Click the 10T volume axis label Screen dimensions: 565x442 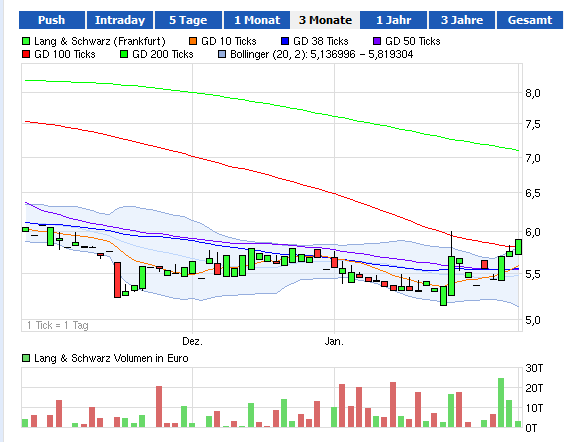pos(534,408)
